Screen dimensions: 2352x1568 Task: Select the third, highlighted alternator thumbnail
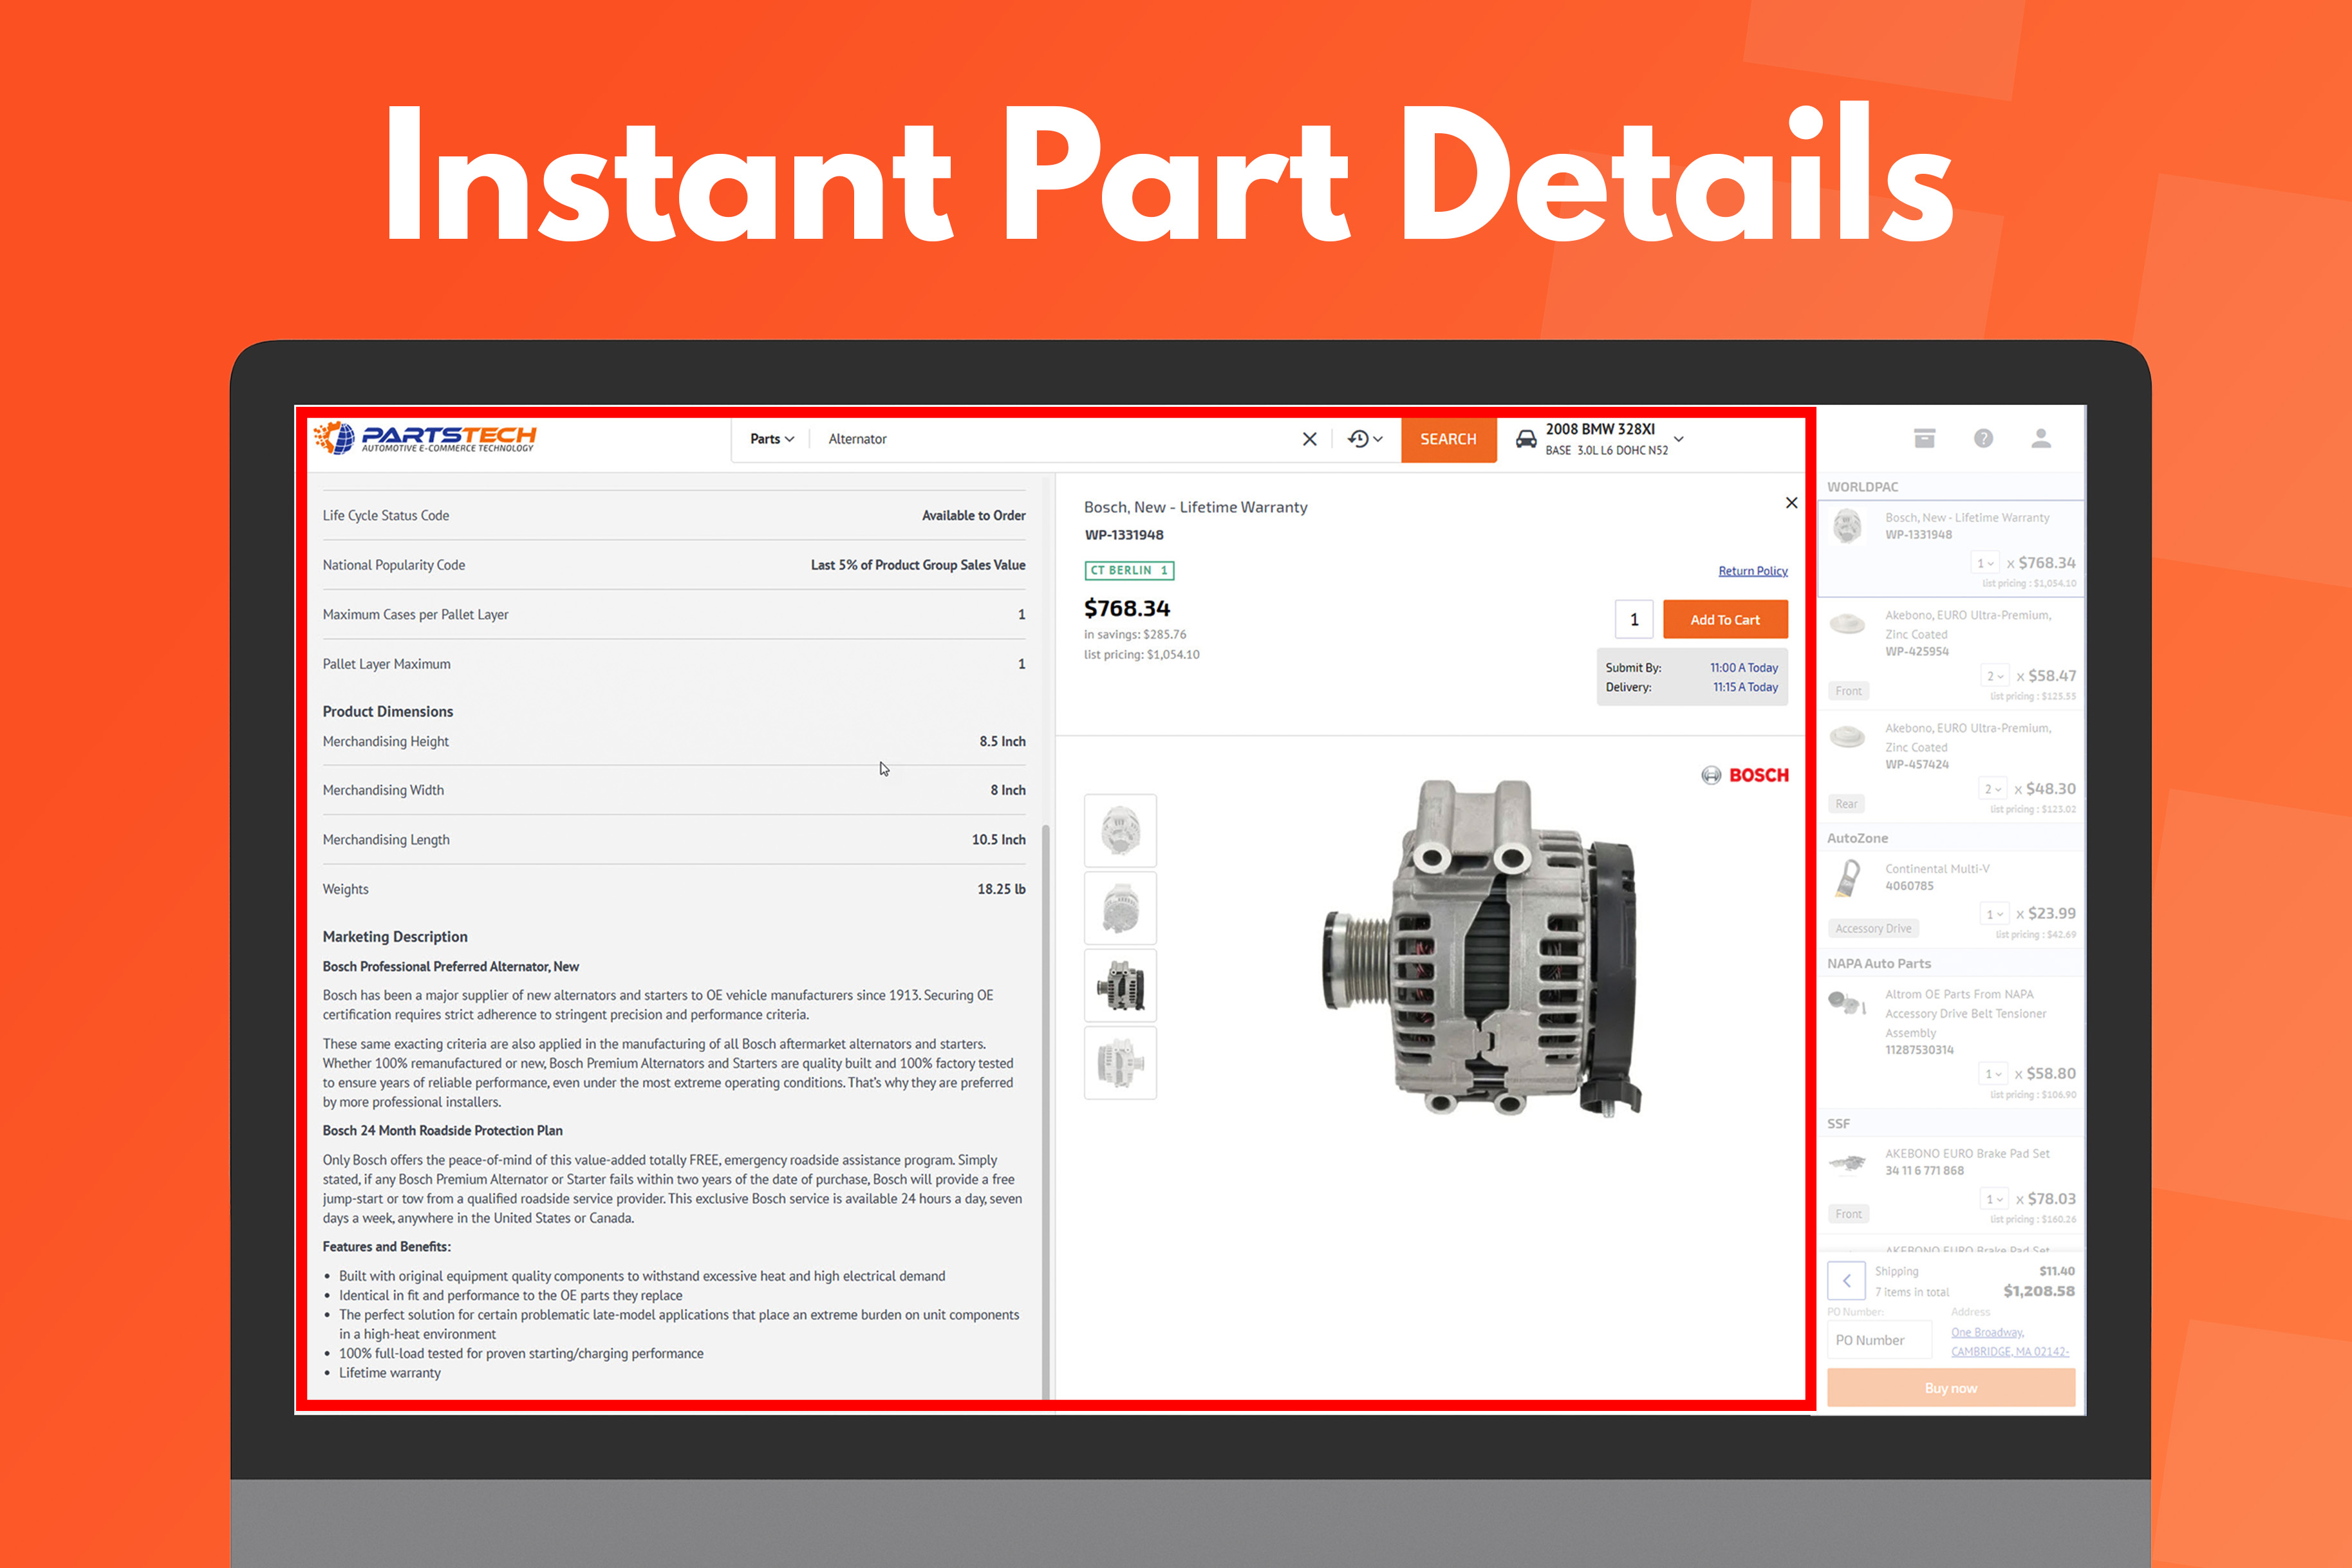(1120, 985)
